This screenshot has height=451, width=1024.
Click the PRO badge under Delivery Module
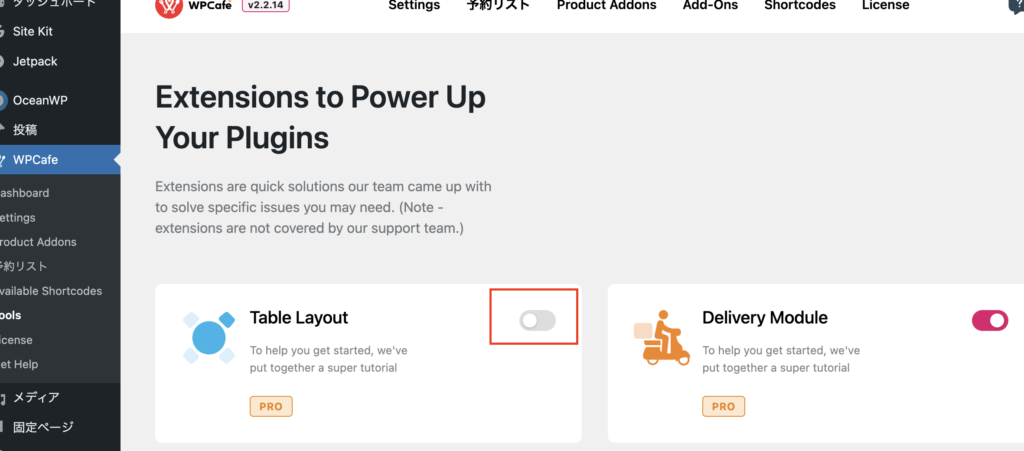[724, 406]
